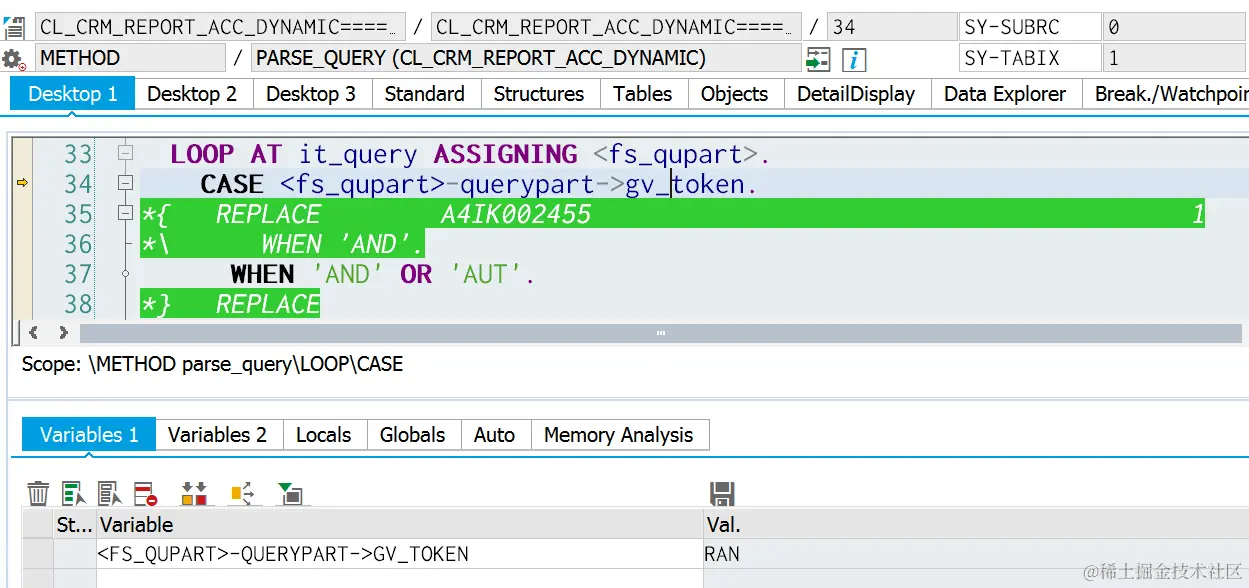Click 'AUT' in code line 37
Screen dimensions: 1249x588
point(485,274)
